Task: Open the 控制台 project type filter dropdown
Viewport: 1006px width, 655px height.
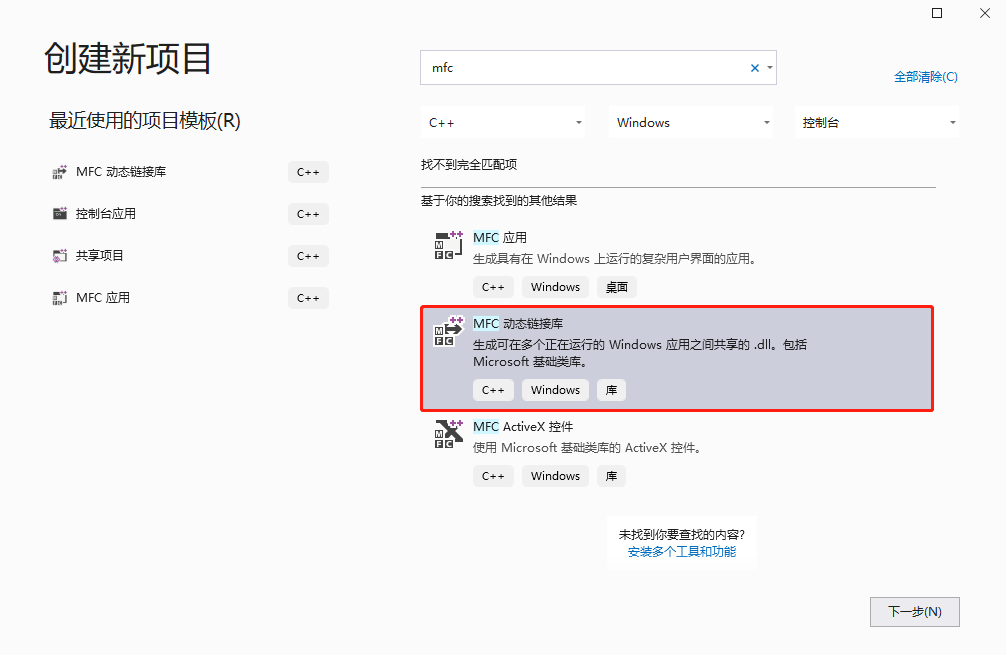Action: 876,123
